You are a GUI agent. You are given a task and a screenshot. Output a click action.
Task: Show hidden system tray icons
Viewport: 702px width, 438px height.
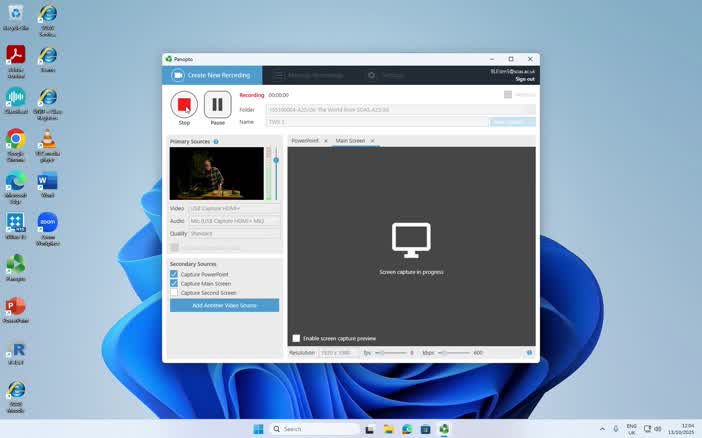(x=602, y=429)
